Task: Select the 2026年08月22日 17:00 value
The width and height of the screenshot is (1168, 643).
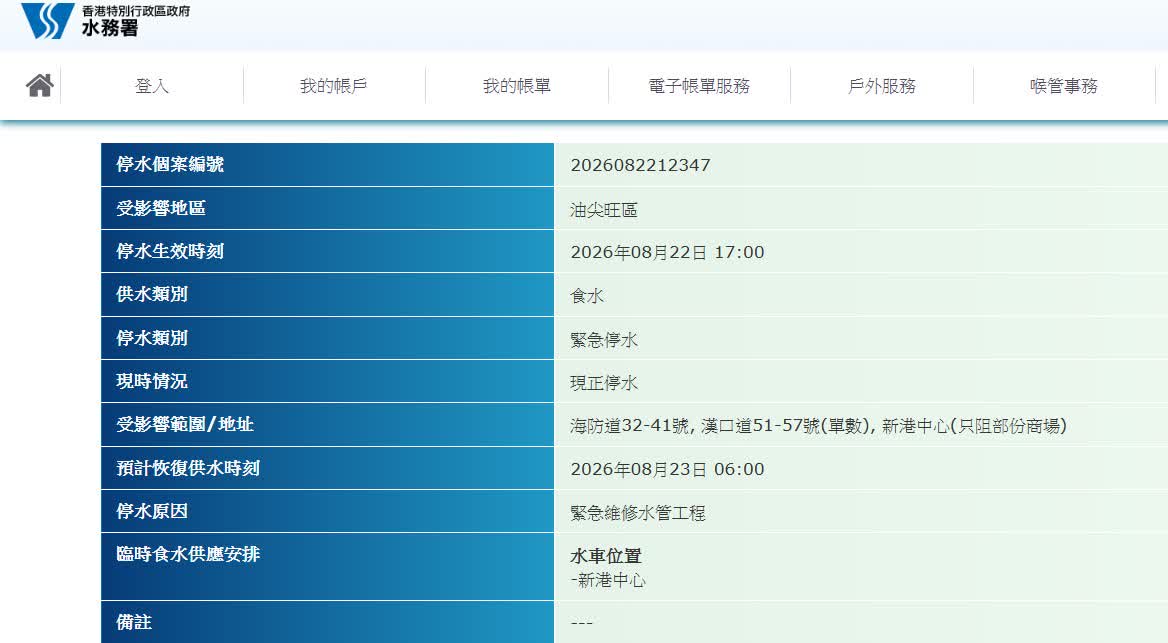Action: (667, 253)
